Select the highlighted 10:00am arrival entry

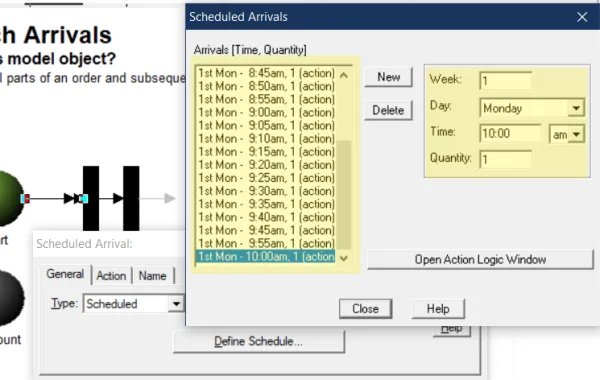(x=266, y=256)
